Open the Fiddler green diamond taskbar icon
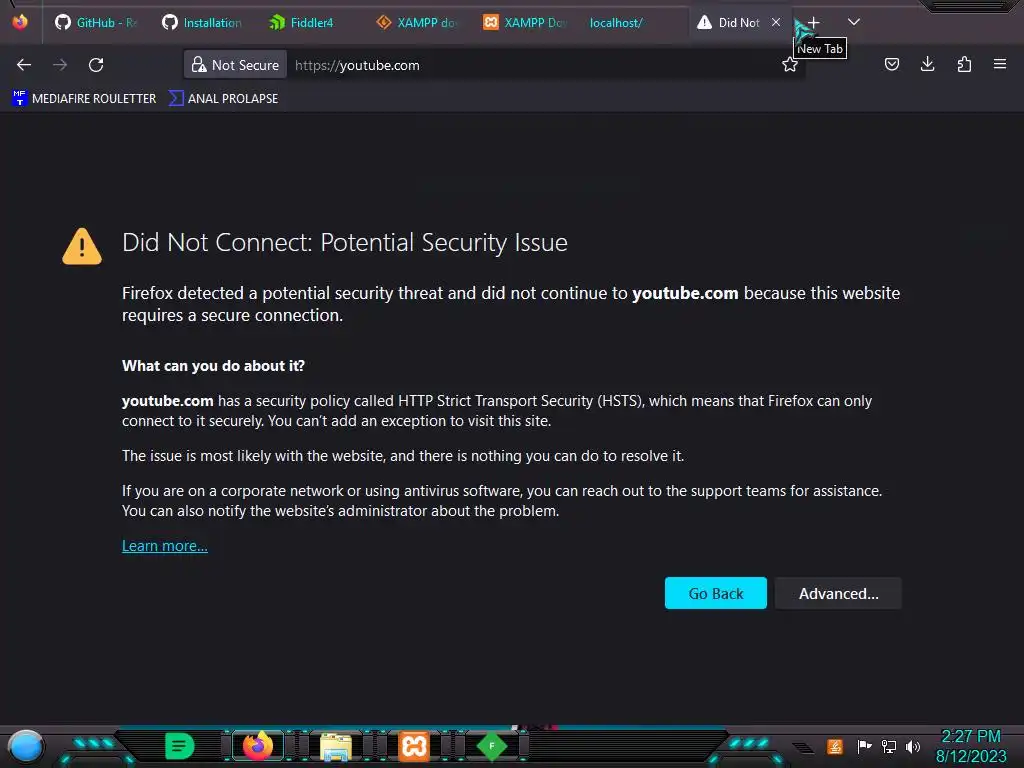The image size is (1024, 768). tap(492, 746)
